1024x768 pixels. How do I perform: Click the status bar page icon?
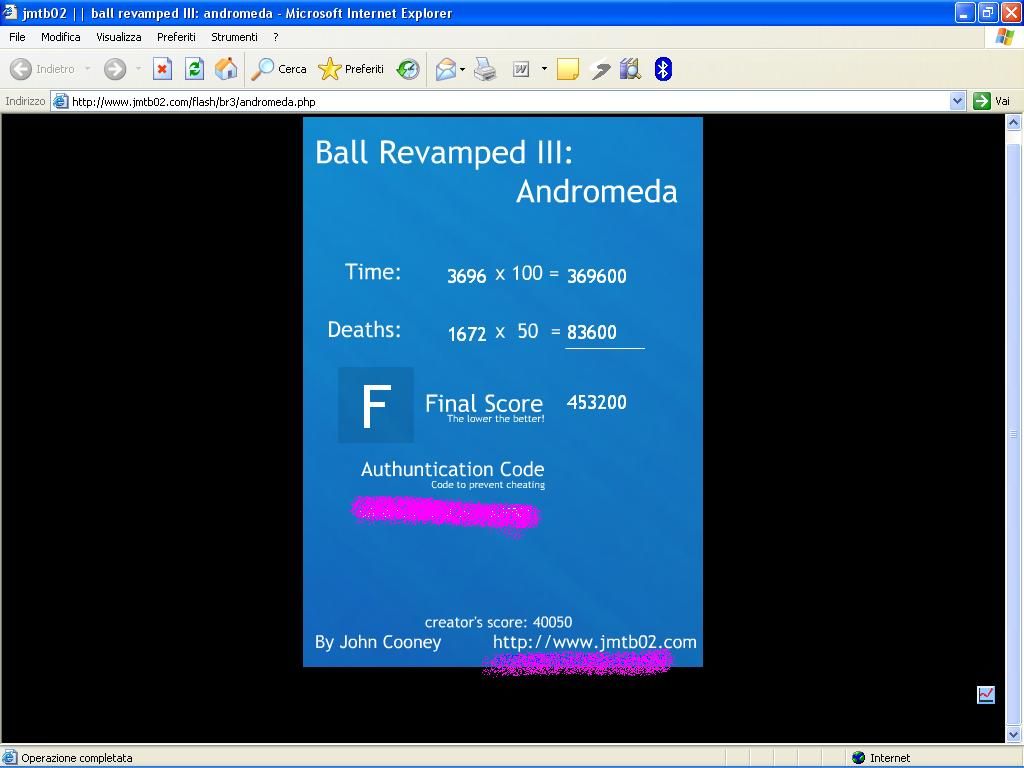tap(9, 758)
